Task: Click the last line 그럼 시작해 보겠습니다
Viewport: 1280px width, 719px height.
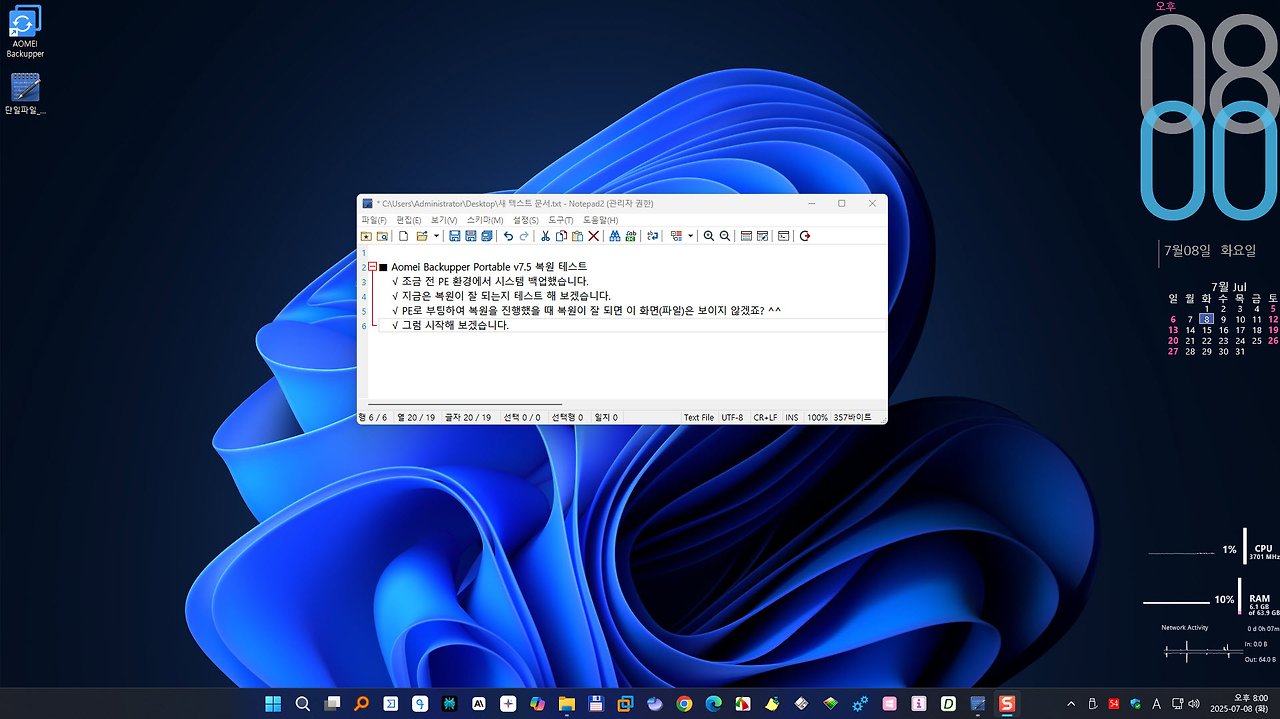Action: [451, 325]
